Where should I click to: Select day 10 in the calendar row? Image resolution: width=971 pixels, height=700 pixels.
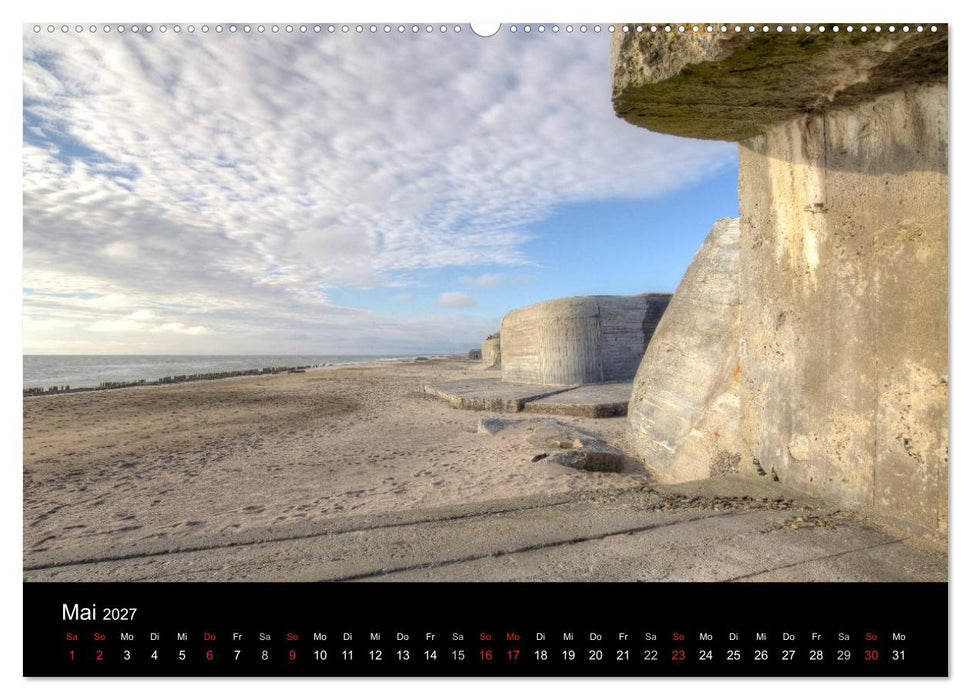click(320, 655)
